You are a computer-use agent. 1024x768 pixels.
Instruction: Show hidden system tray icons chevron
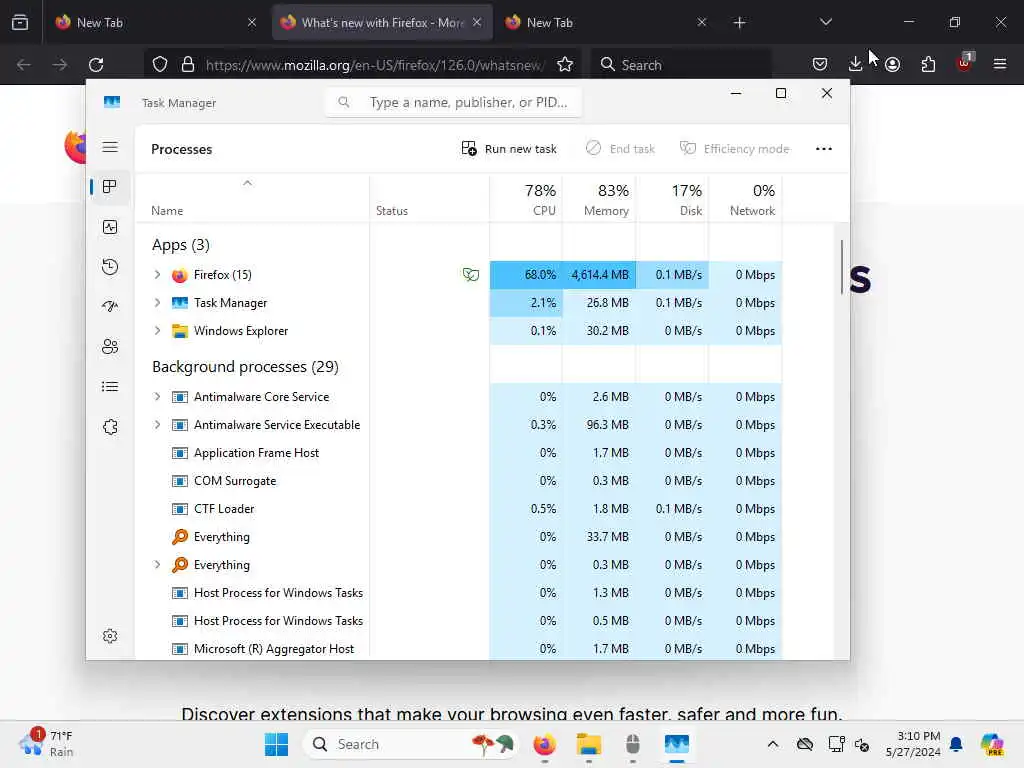773,744
